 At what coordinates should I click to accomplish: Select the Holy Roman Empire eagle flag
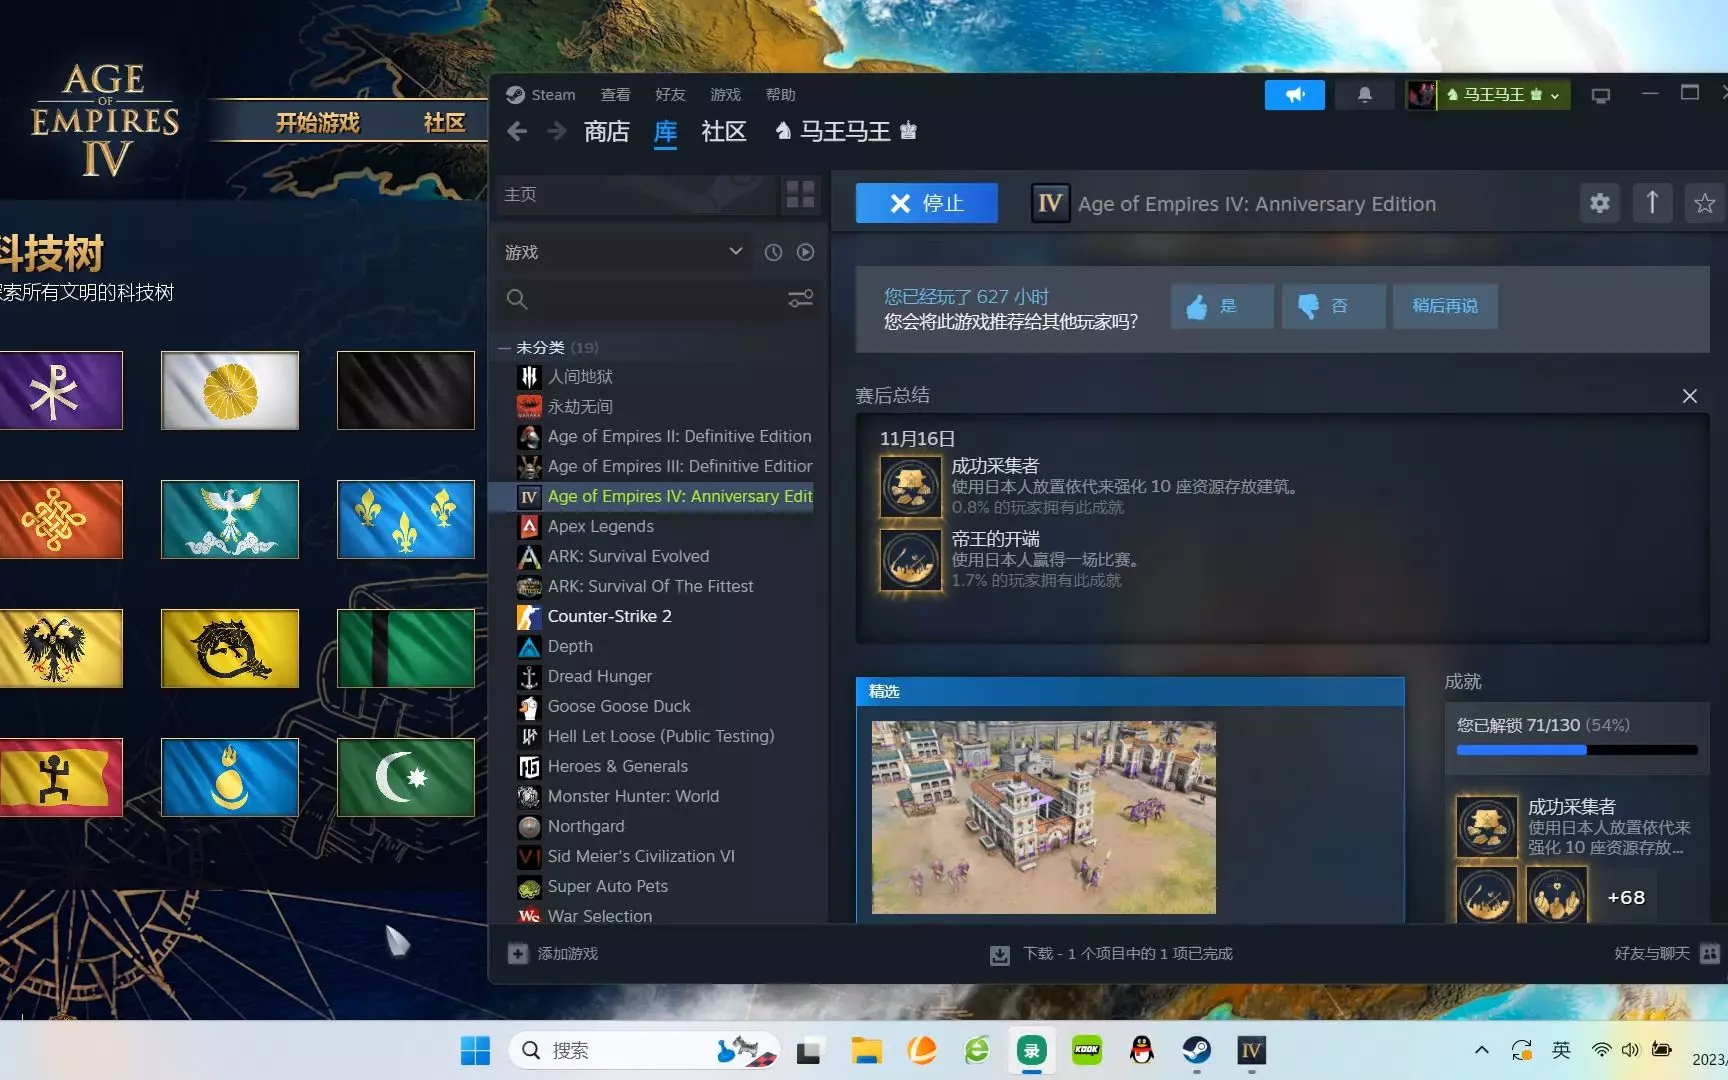(x=61, y=648)
